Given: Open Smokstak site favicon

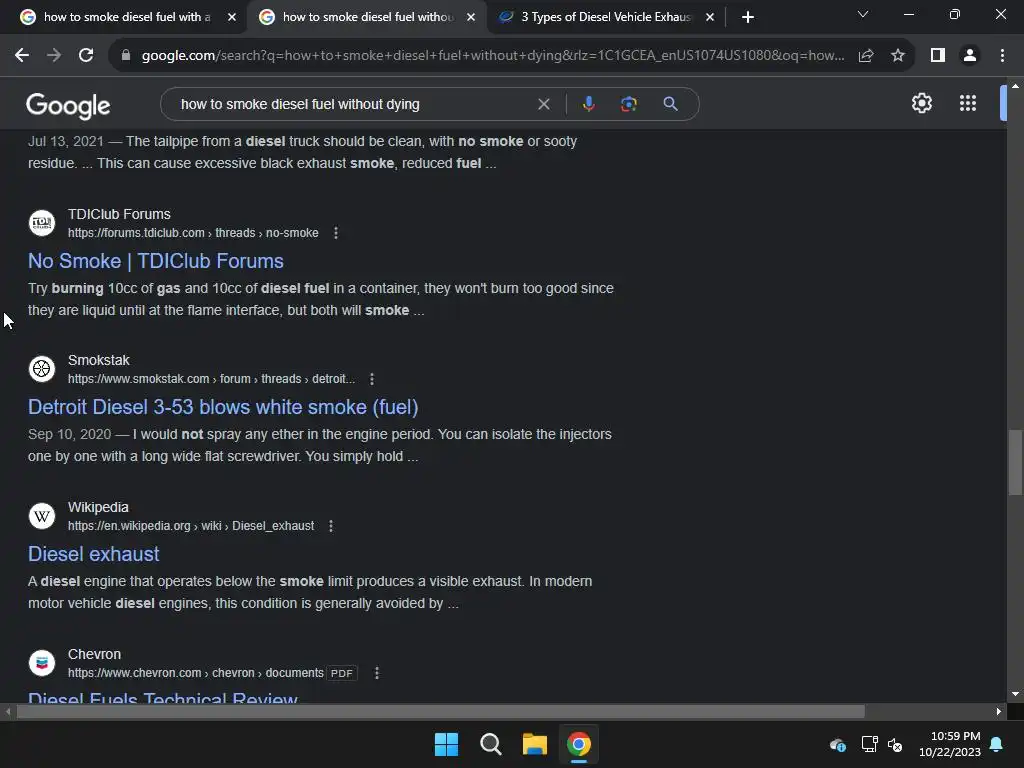Looking at the screenshot, I should [42, 369].
